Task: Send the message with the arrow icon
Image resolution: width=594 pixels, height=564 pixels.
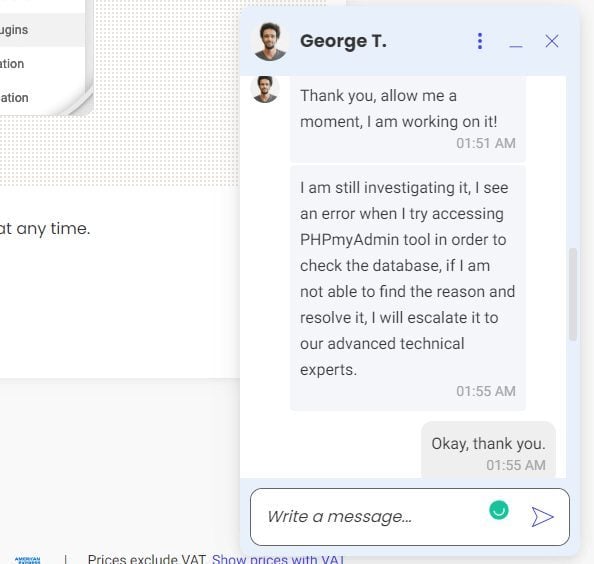Action: [542, 517]
